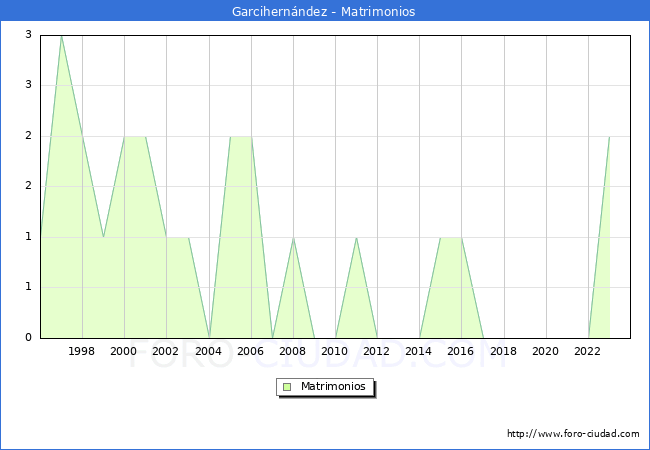Click the chart title Garcihernández - Matrimonios
Image resolution: width=650 pixels, height=450 pixels.
point(323,11)
